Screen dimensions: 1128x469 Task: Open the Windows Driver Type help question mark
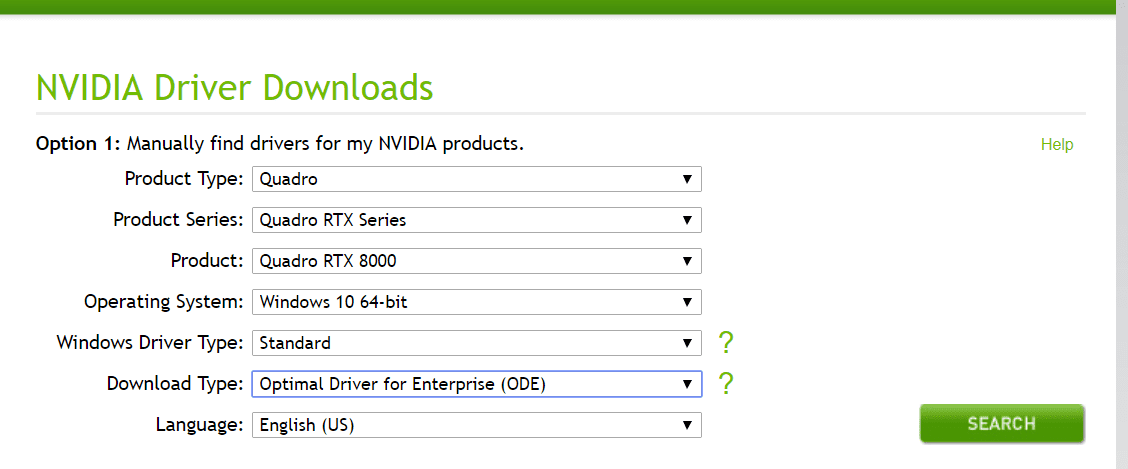point(726,343)
